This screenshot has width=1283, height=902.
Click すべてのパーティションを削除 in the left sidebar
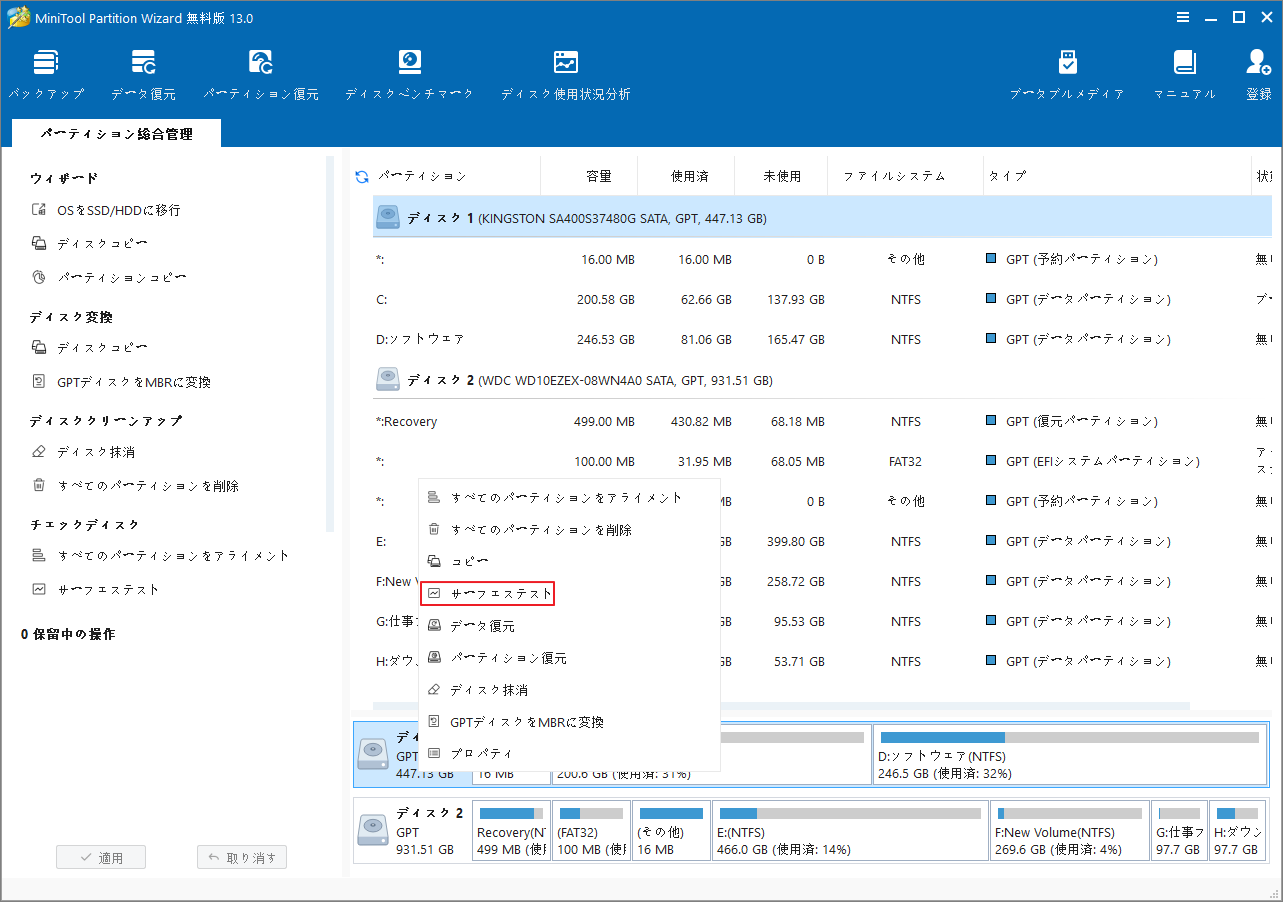[147, 486]
